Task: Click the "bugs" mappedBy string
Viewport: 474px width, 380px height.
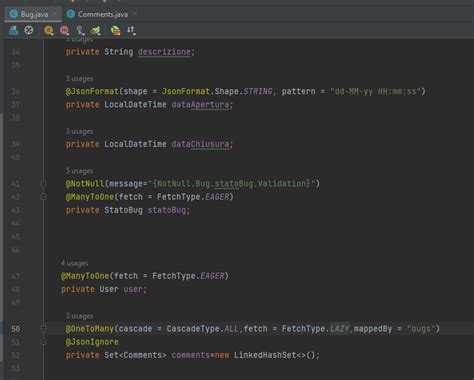Action: point(421,329)
